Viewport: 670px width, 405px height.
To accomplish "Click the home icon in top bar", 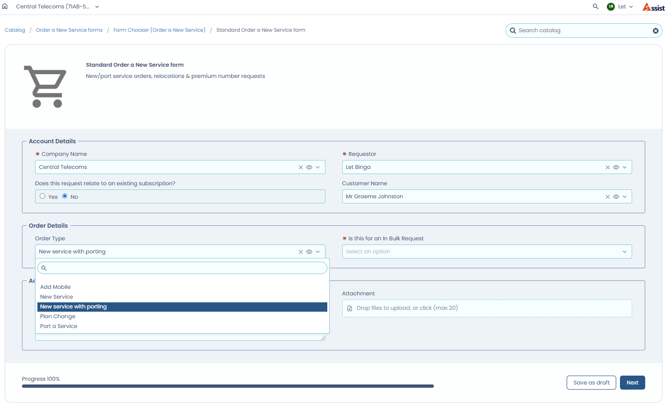I will click(5, 6).
